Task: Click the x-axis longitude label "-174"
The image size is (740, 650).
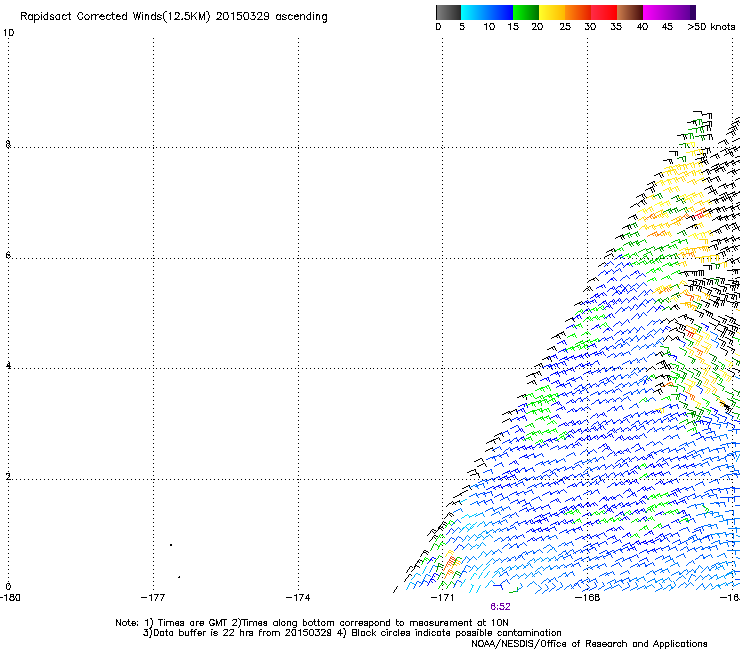Action: 298,598
